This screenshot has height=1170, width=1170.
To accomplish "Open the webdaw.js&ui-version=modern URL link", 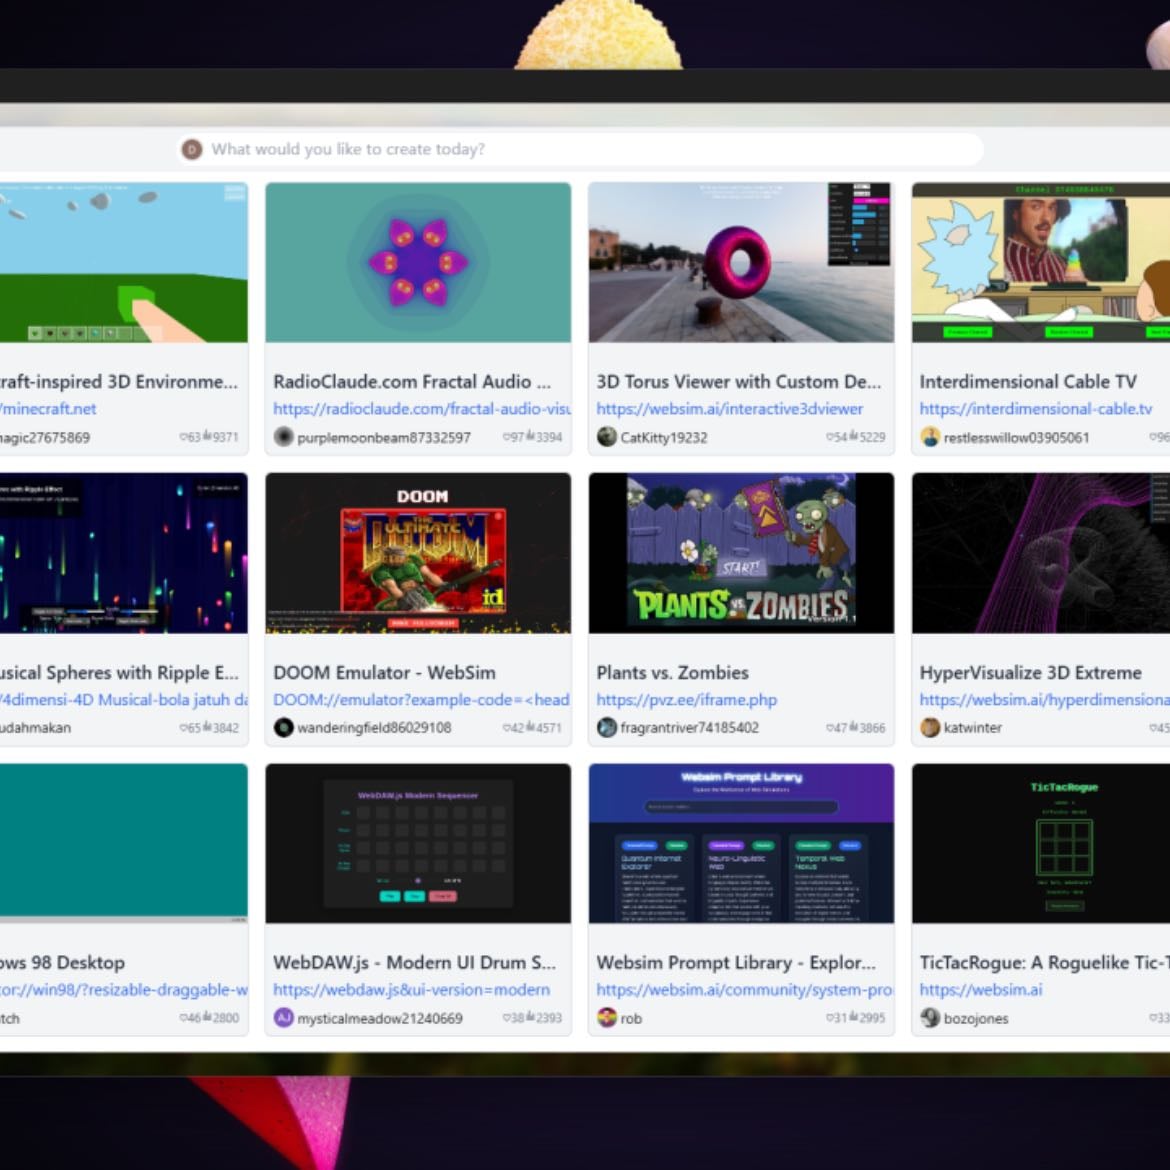I will tap(411, 990).
